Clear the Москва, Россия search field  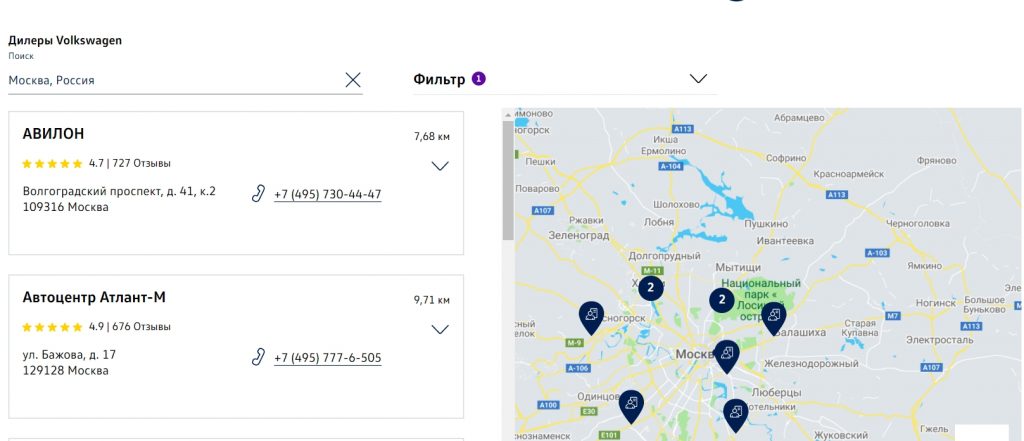click(x=353, y=80)
